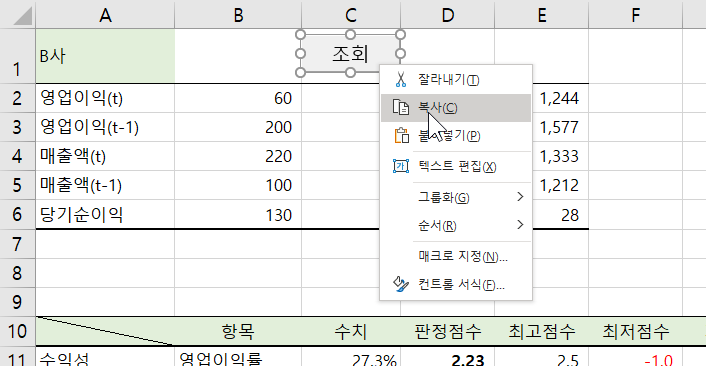Viewport: 706px width, 366px height.
Task: Click the scissors icon for 잘라내기
Action: [400, 80]
